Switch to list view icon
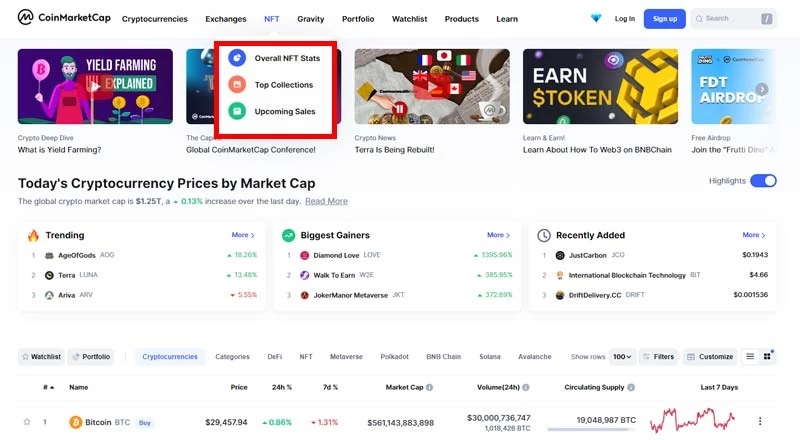Viewport: 800px width, 440px height. (750, 356)
